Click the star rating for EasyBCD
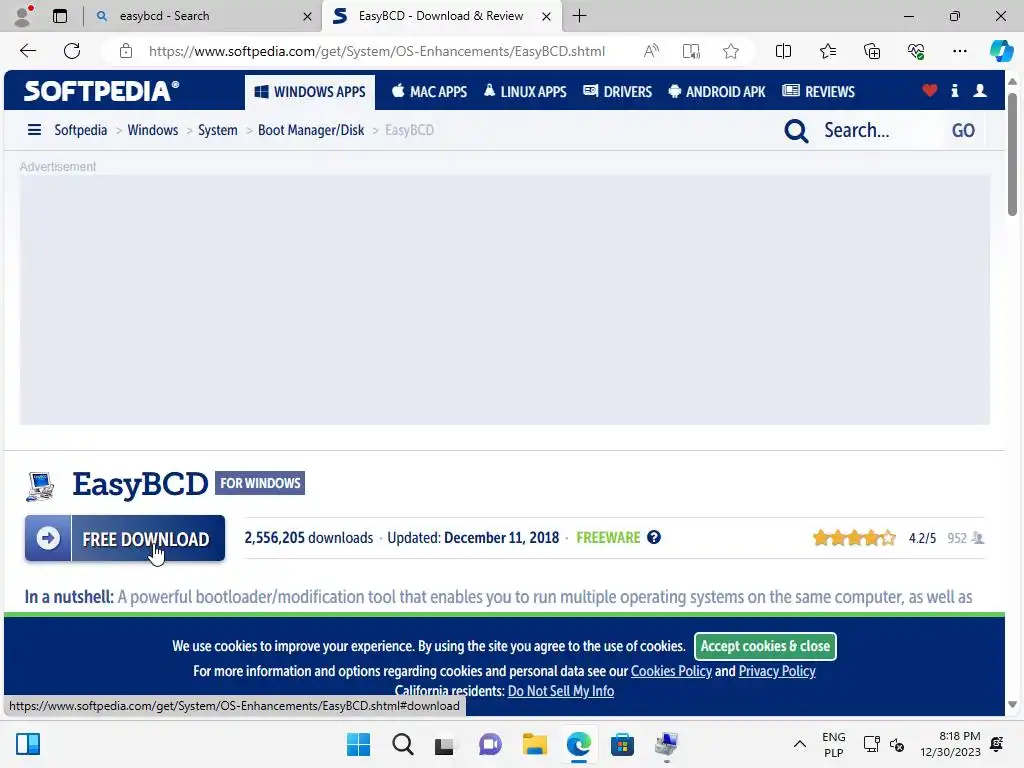This screenshot has width=1024, height=768. pos(854,538)
